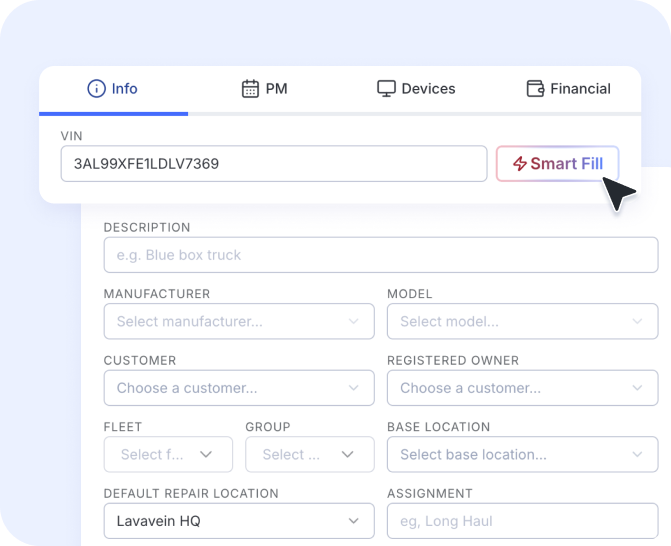Viewport: 671px width, 546px height.
Task: Switch to the PM tab
Action: click(x=265, y=89)
